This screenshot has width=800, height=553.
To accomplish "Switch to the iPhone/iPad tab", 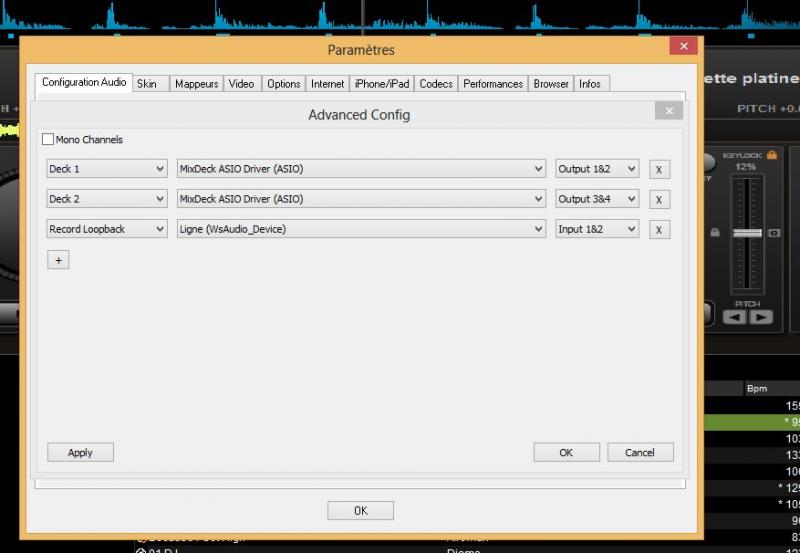I will point(382,84).
